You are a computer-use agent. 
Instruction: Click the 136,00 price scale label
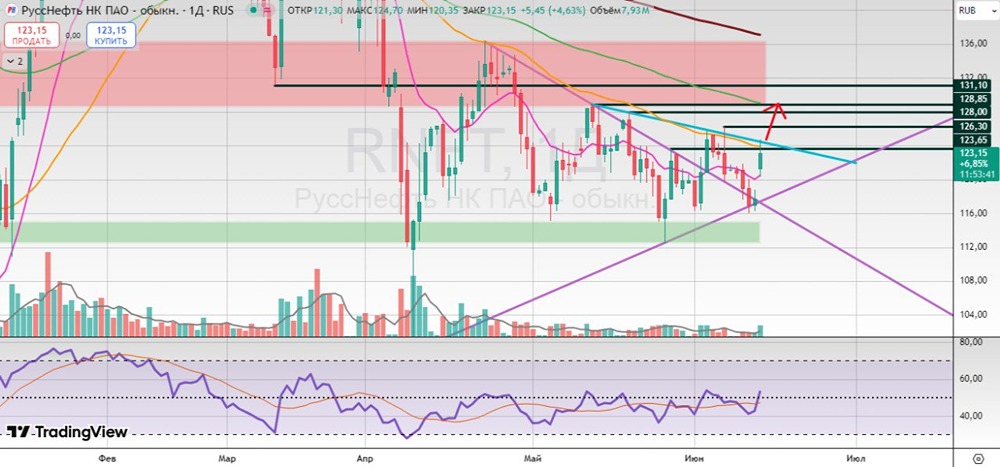[x=972, y=43]
